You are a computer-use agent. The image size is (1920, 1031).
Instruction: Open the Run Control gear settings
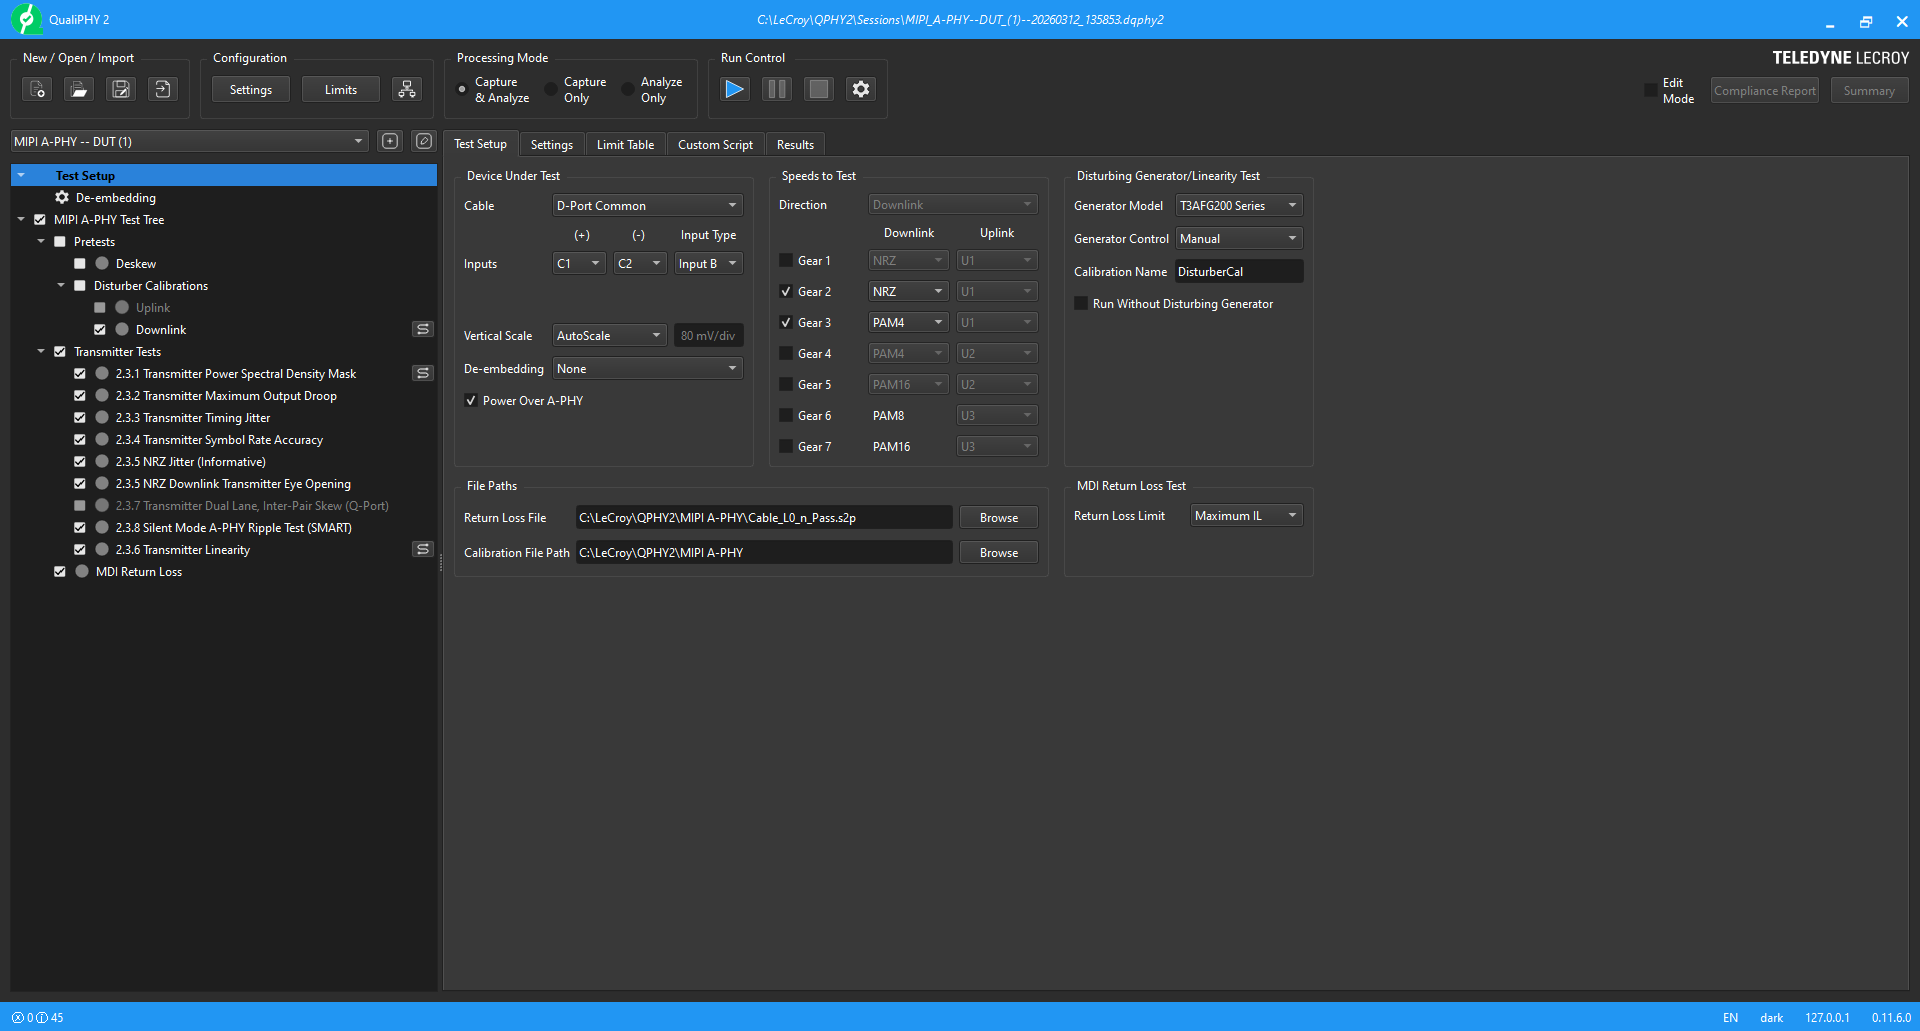tap(860, 90)
